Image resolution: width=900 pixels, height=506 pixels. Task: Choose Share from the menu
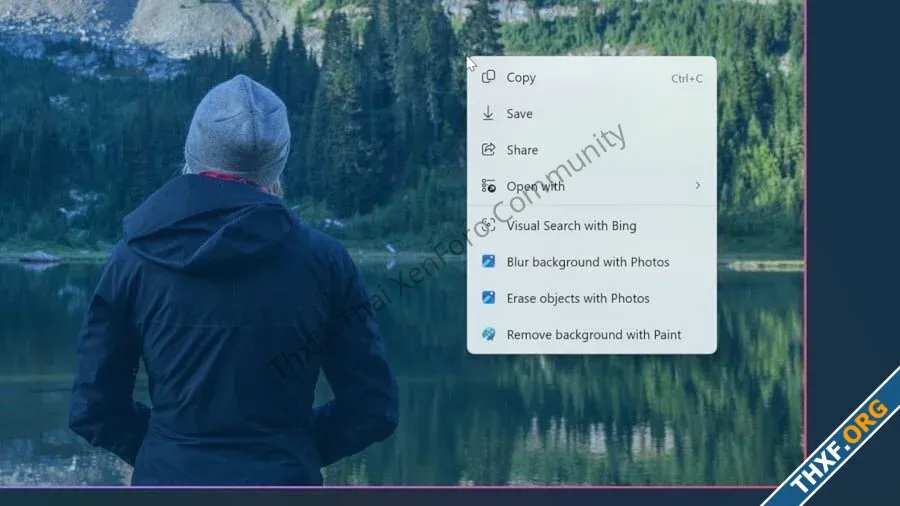tap(592, 150)
